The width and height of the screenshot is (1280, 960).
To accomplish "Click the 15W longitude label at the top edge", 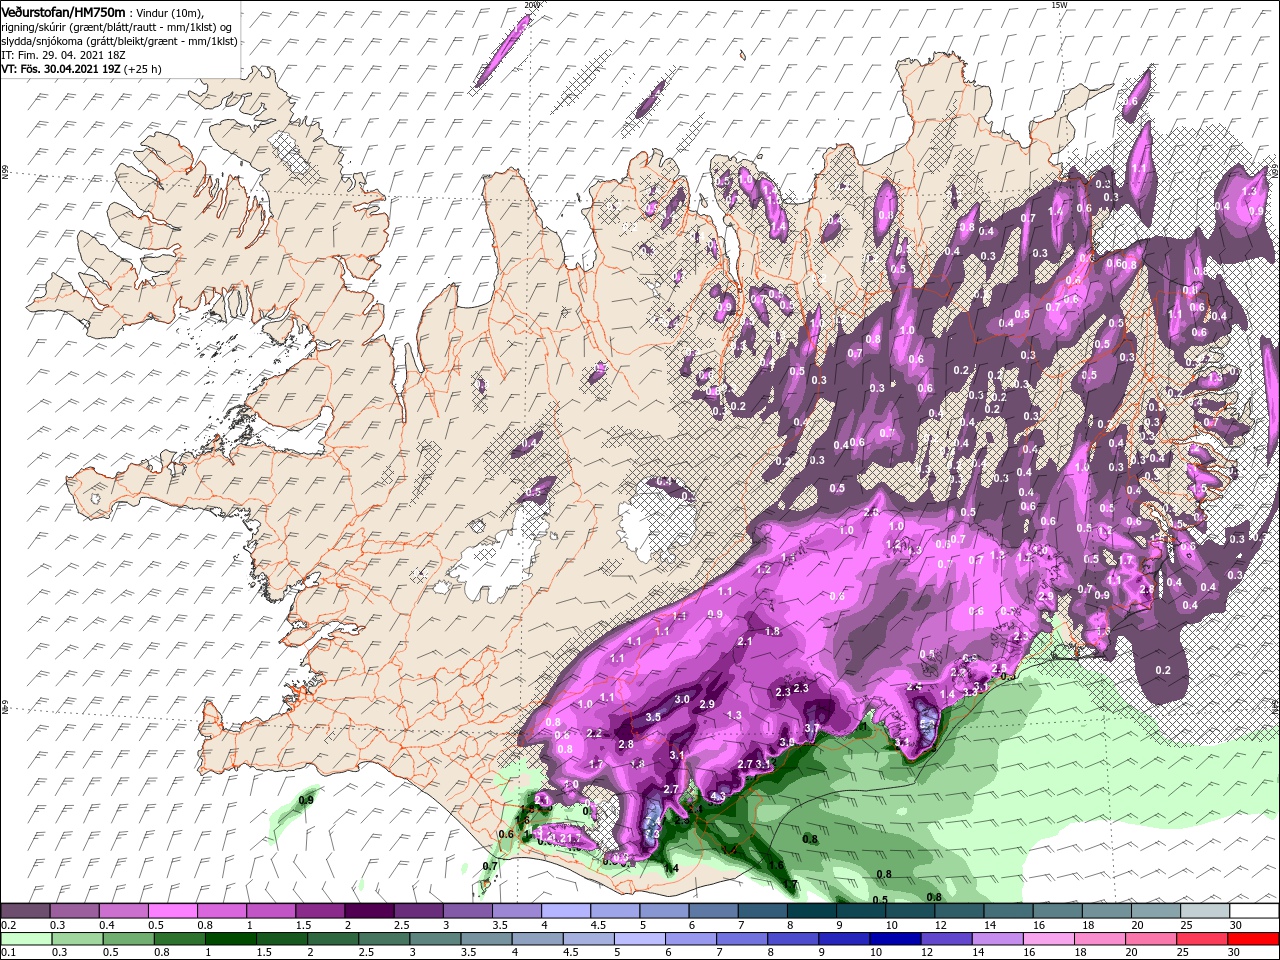I will pos(1059,5).
